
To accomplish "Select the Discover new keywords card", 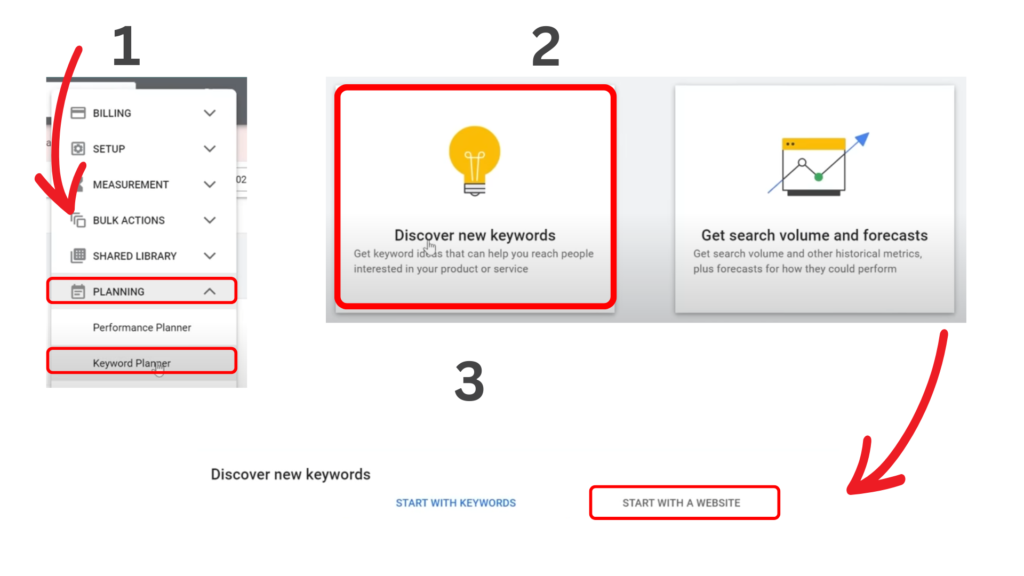I will click(474, 197).
